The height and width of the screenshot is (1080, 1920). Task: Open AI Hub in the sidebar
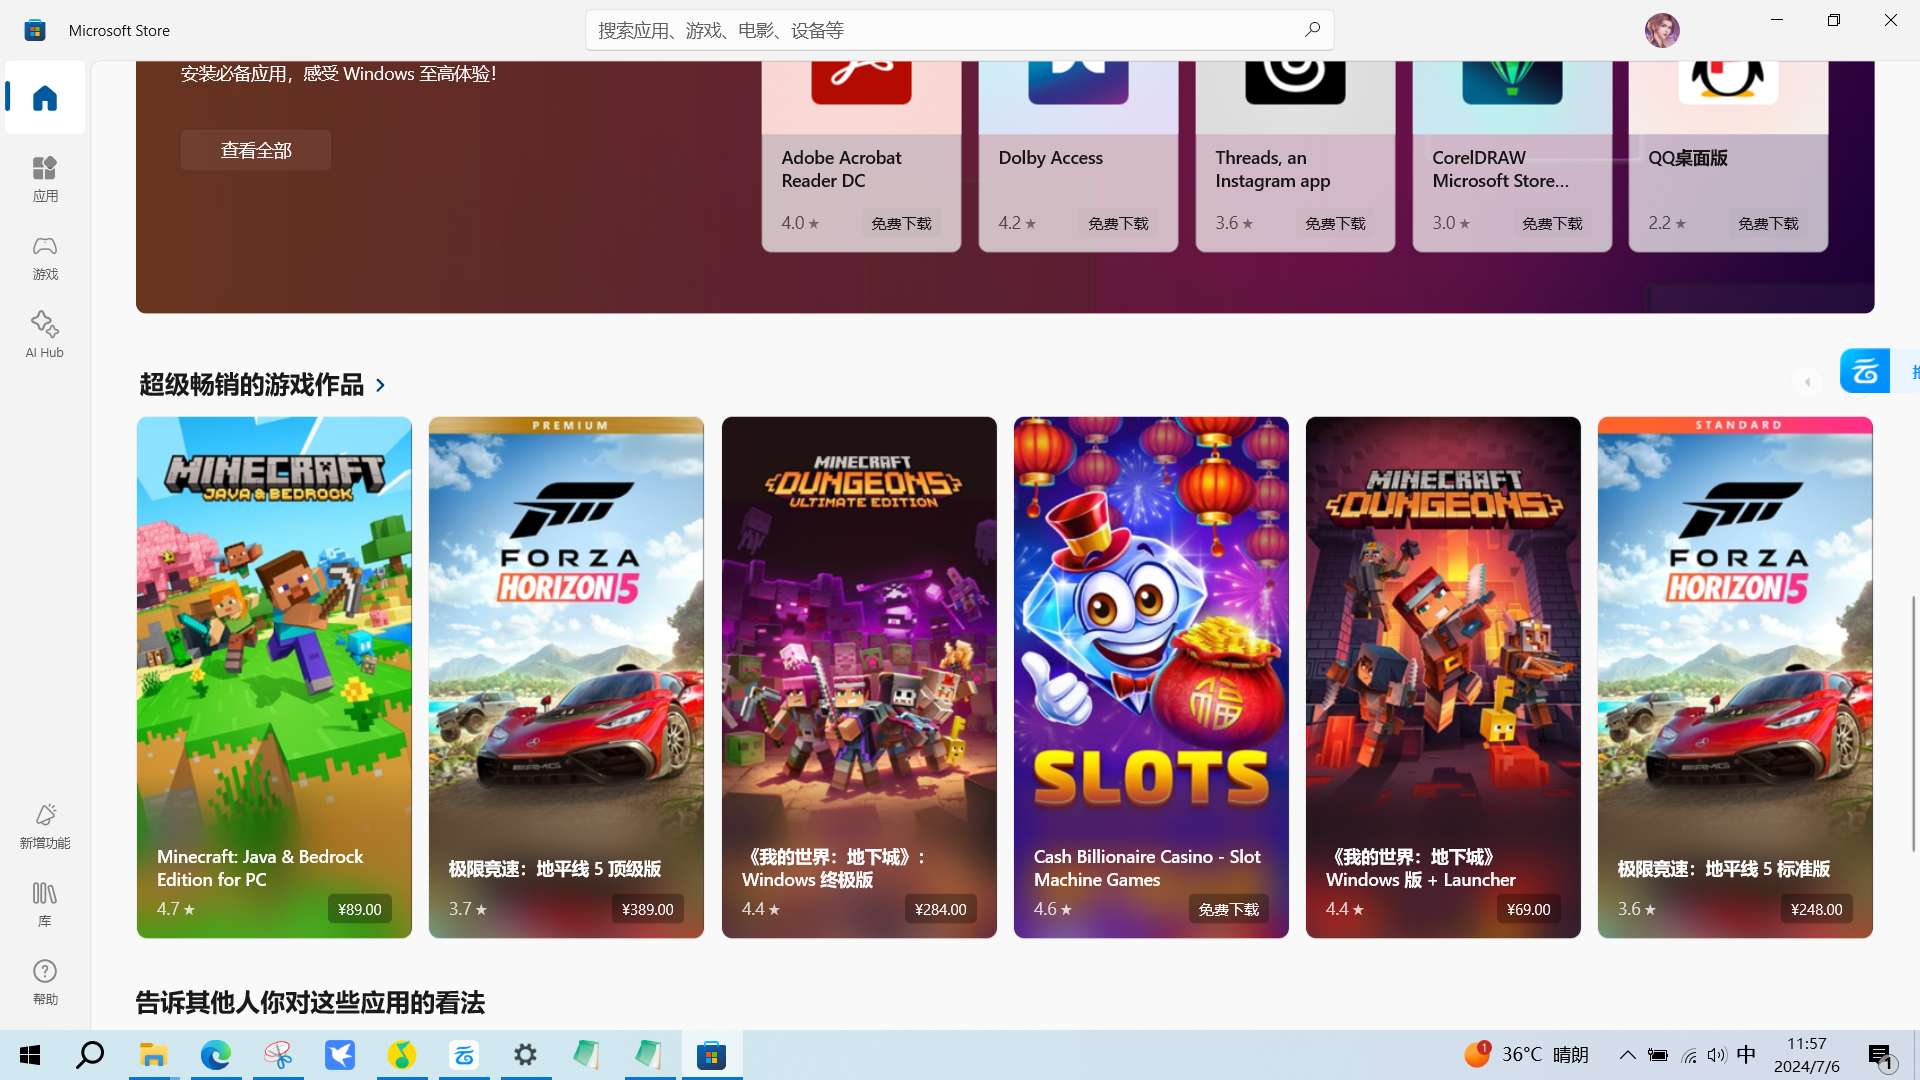(45, 334)
